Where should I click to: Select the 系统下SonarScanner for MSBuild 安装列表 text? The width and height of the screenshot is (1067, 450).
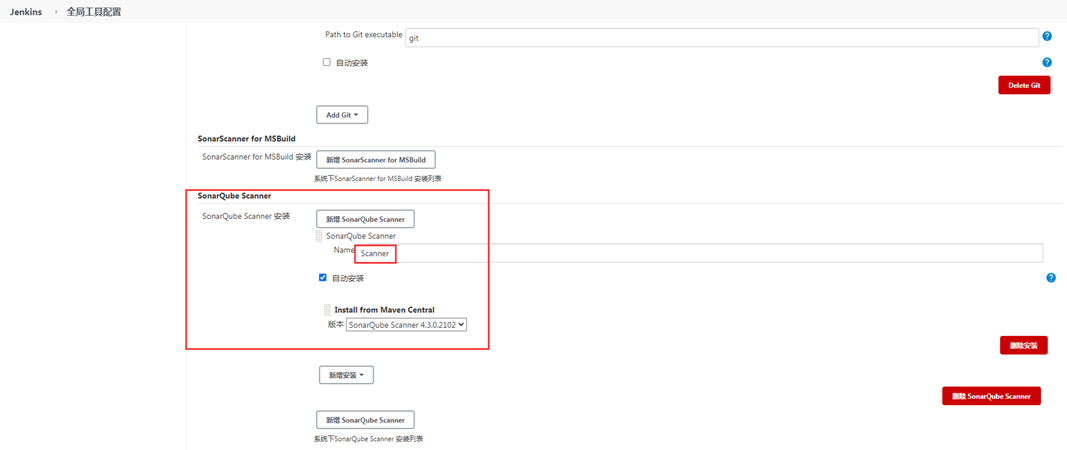tap(378, 178)
